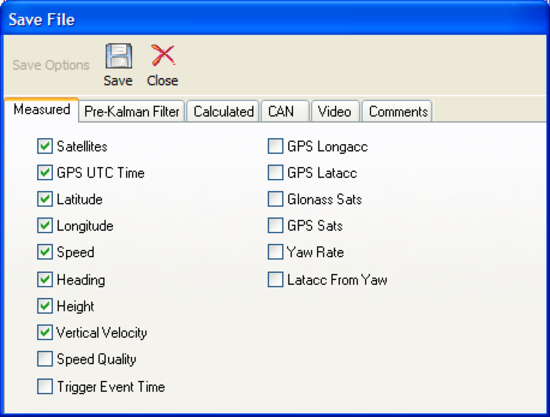Click the red X Close icon
Screen dimensions: 550x417
pos(163,55)
